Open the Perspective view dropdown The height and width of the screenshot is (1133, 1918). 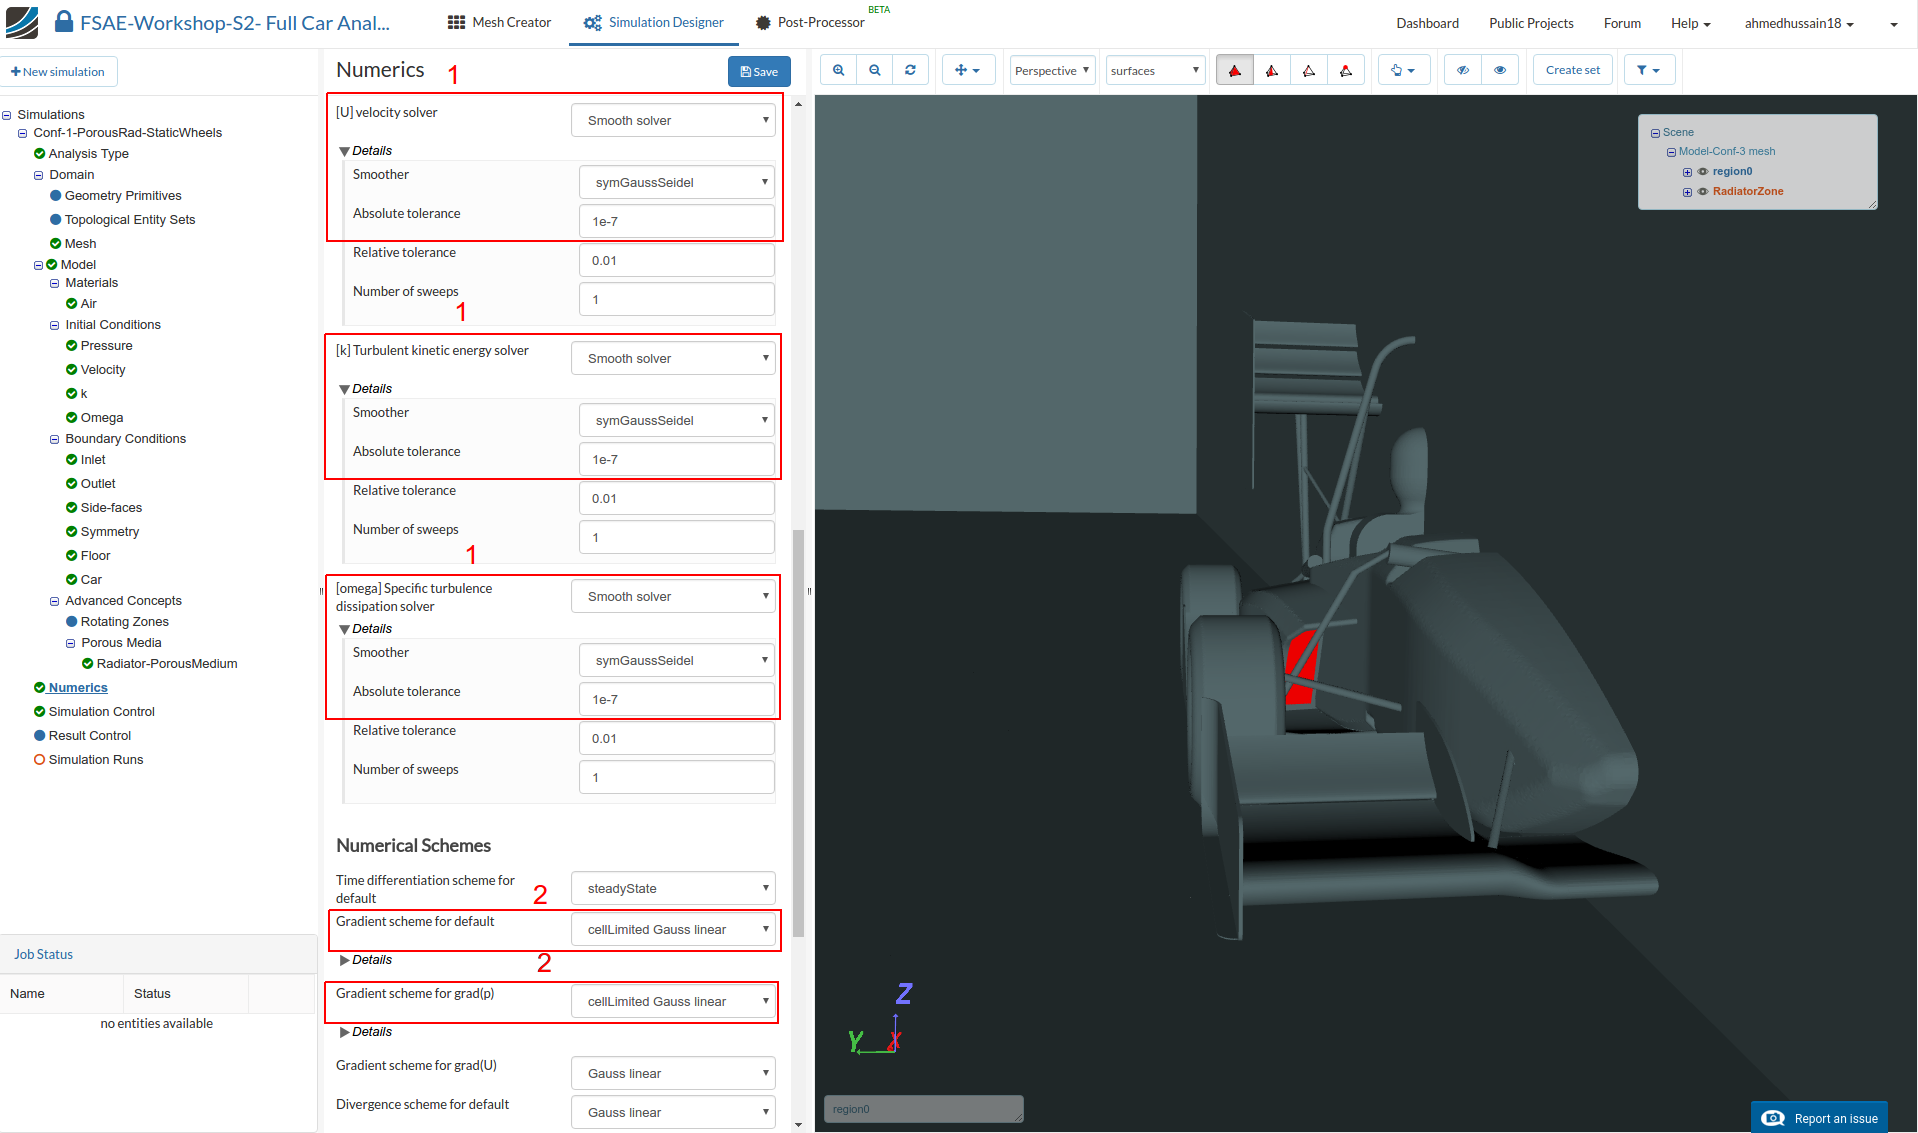pyautogui.click(x=1051, y=69)
